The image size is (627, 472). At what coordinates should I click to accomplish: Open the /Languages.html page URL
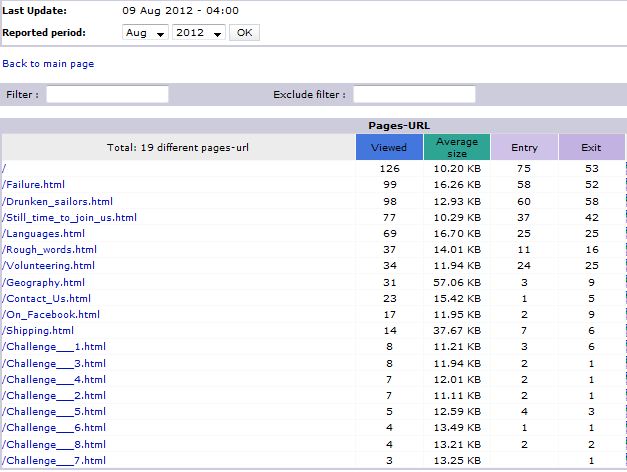[41, 233]
